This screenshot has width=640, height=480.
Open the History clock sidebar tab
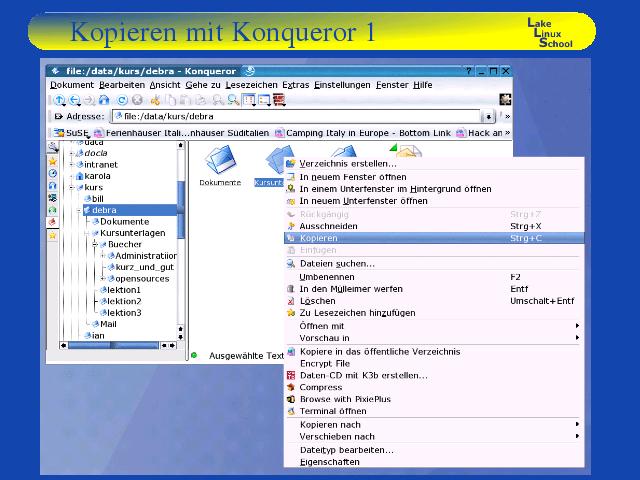tap(53, 173)
